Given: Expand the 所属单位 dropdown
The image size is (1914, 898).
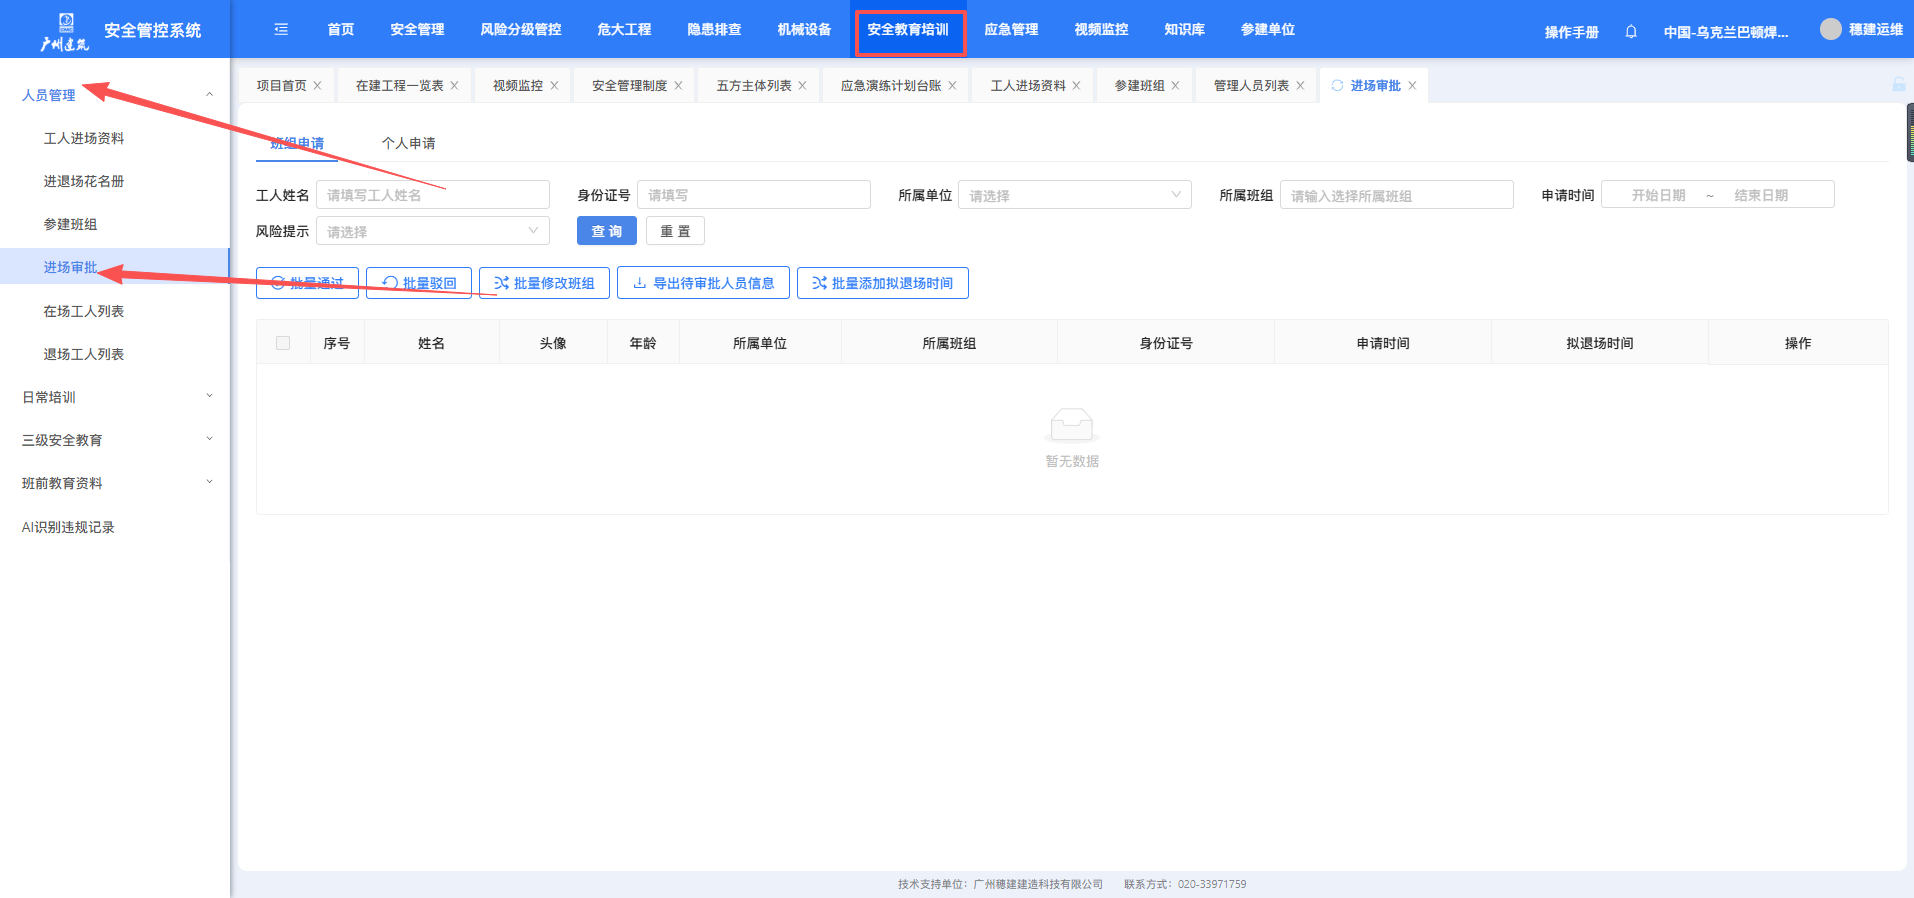Looking at the screenshot, I should pos(1074,195).
